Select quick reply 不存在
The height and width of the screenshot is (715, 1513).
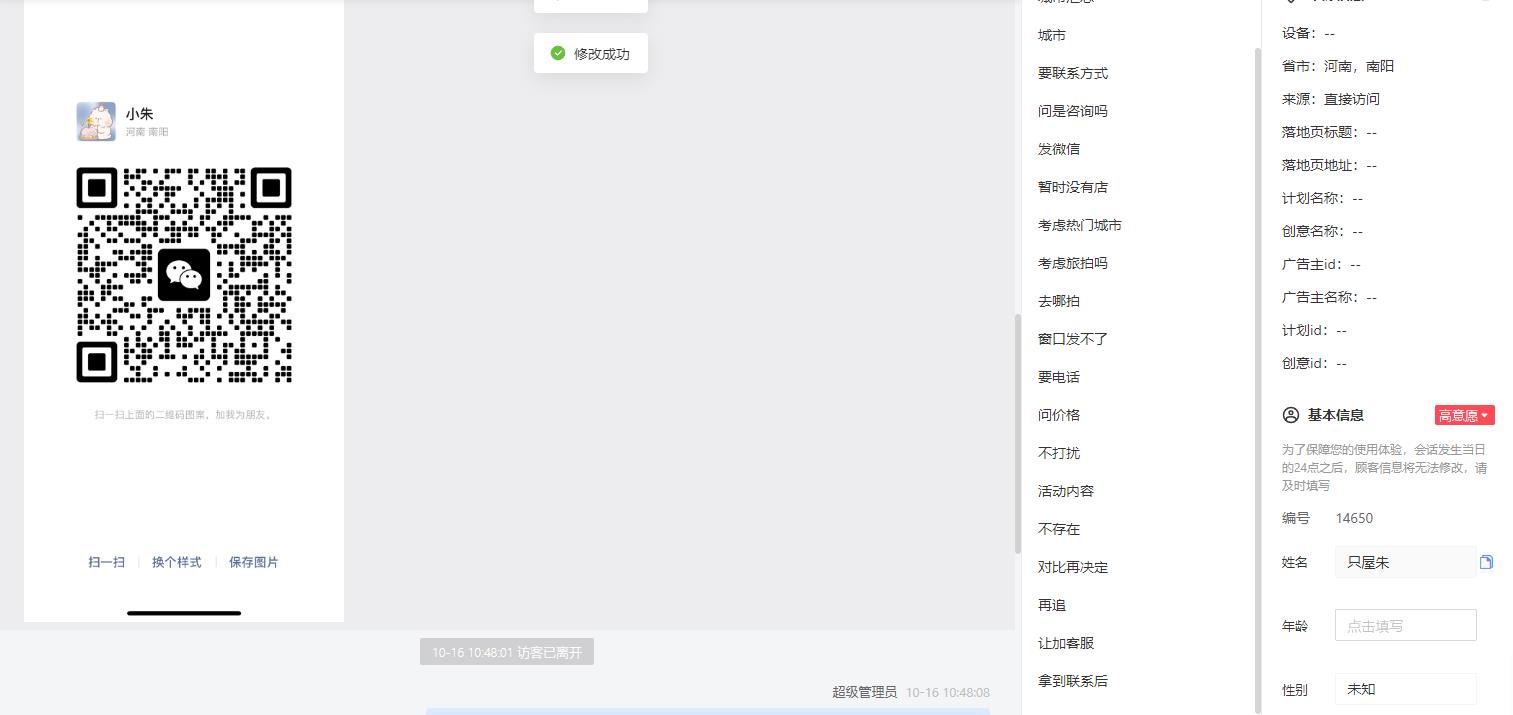(1059, 529)
